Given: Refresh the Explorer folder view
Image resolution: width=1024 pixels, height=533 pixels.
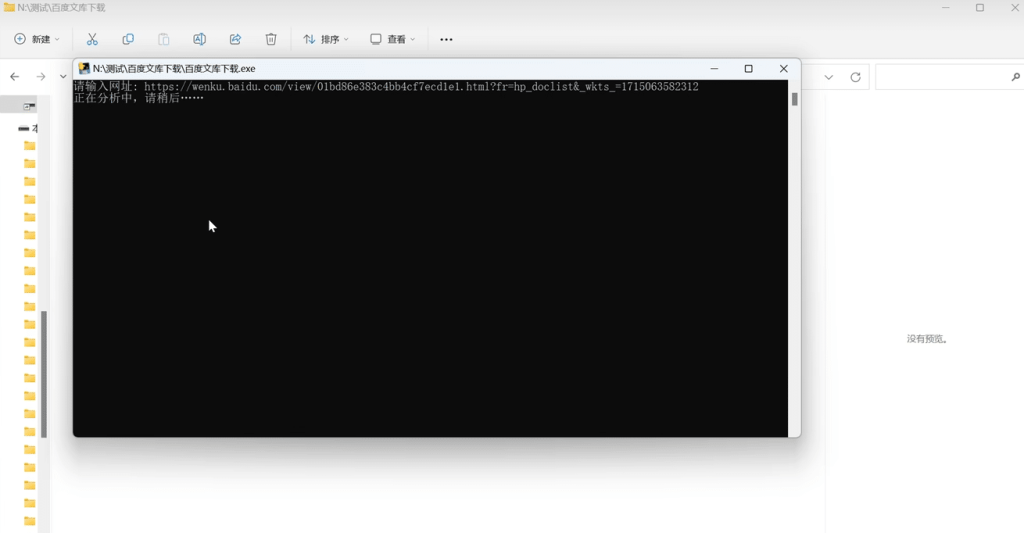Looking at the screenshot, I should point(856,77).
